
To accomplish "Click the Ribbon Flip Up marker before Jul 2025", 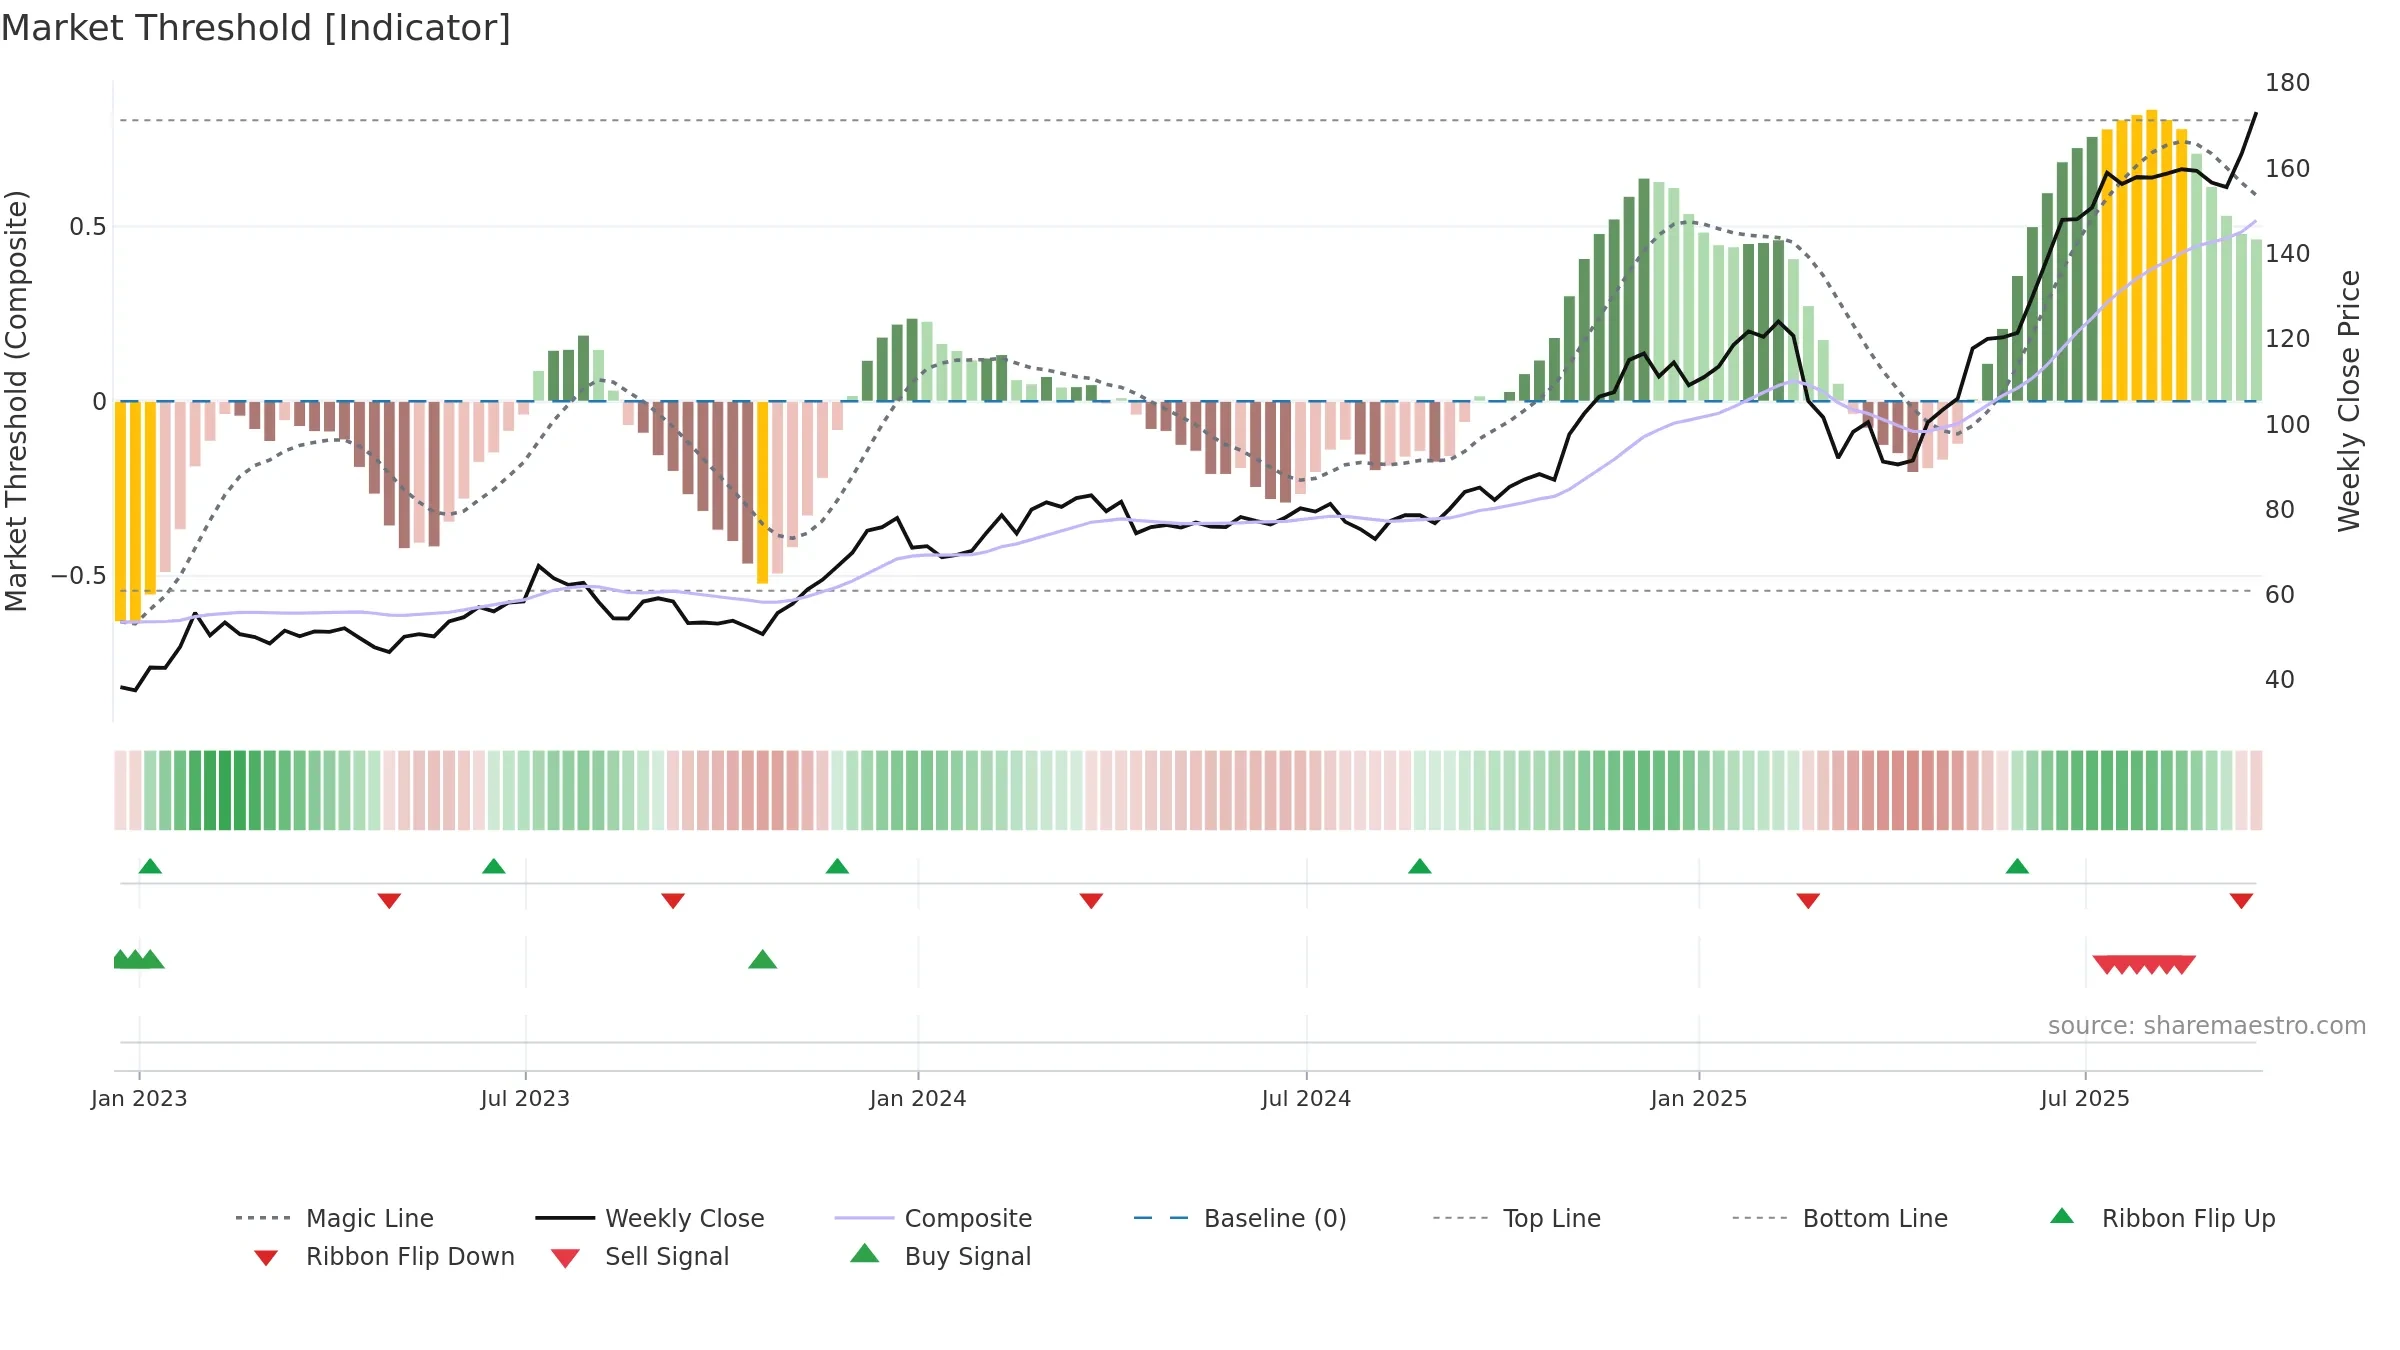I will pyautogui.click(x=2017, y=866).
